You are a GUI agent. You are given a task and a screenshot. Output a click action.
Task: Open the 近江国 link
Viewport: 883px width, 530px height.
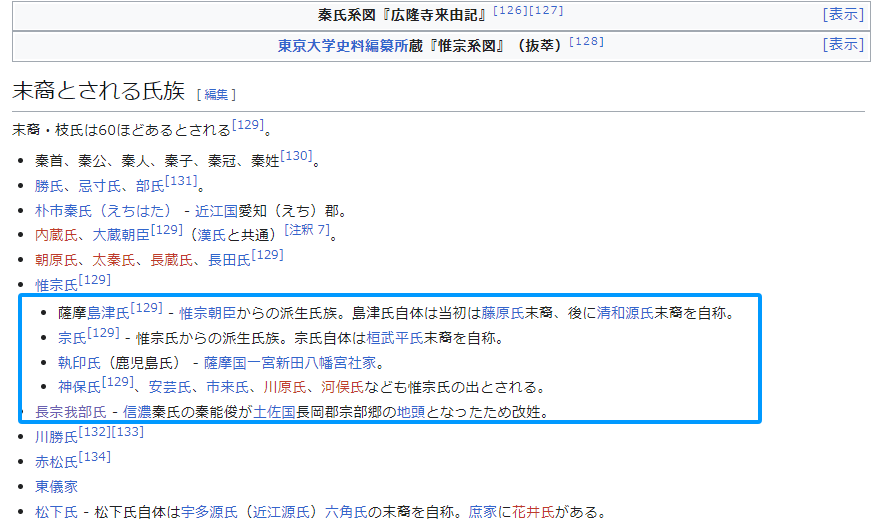pyautogui.click(x=216, y=211)
